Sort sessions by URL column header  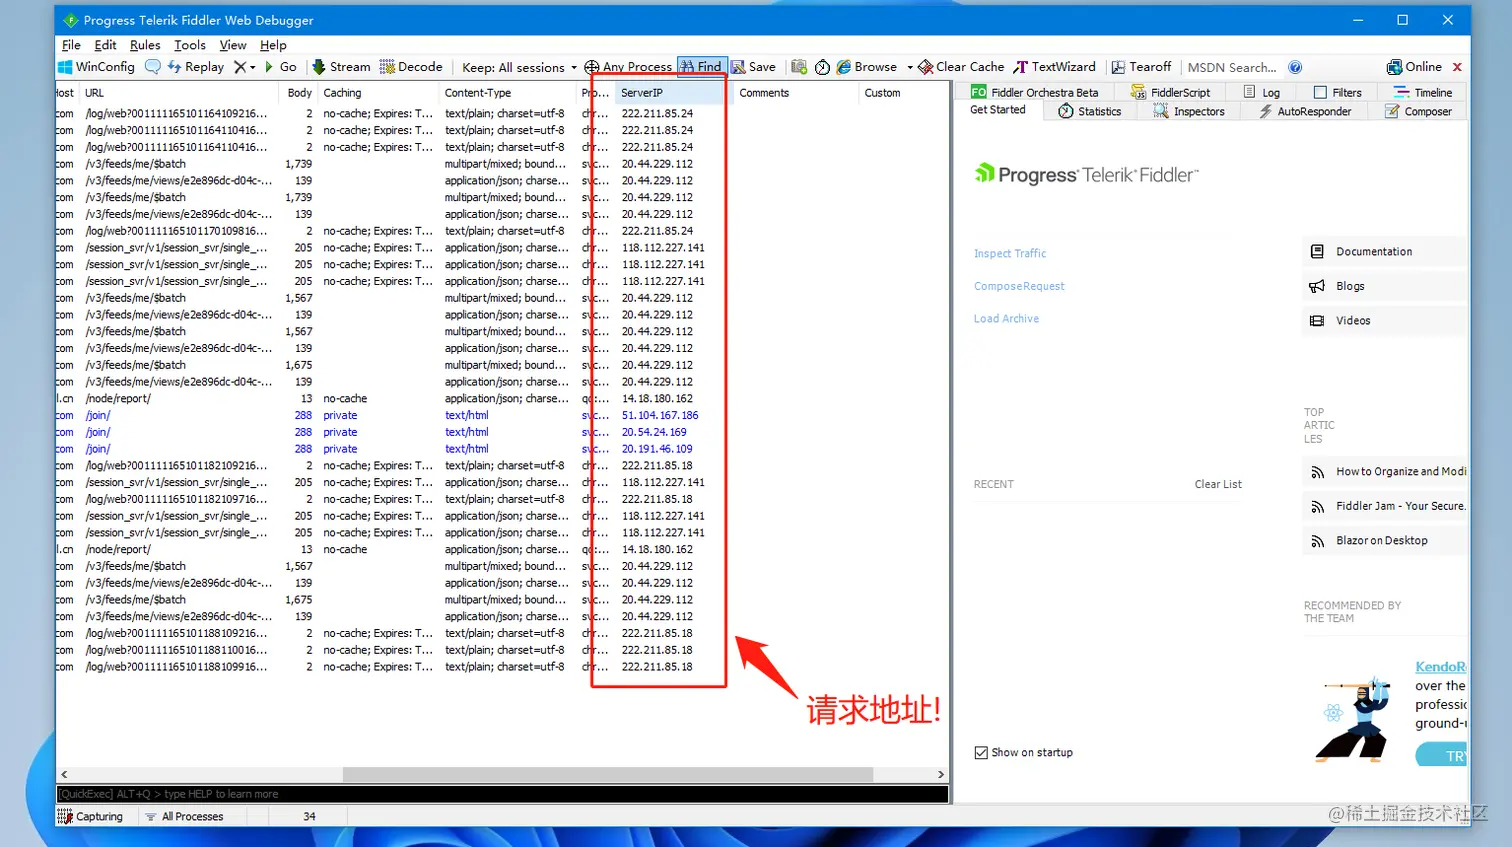pos(178,92)
